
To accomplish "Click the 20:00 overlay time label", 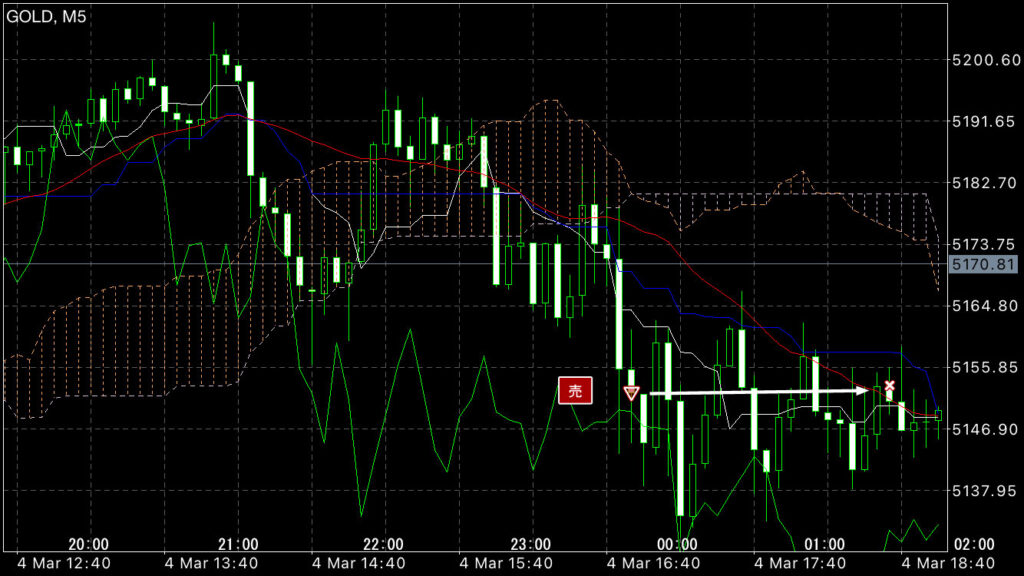I will point(89,545).
